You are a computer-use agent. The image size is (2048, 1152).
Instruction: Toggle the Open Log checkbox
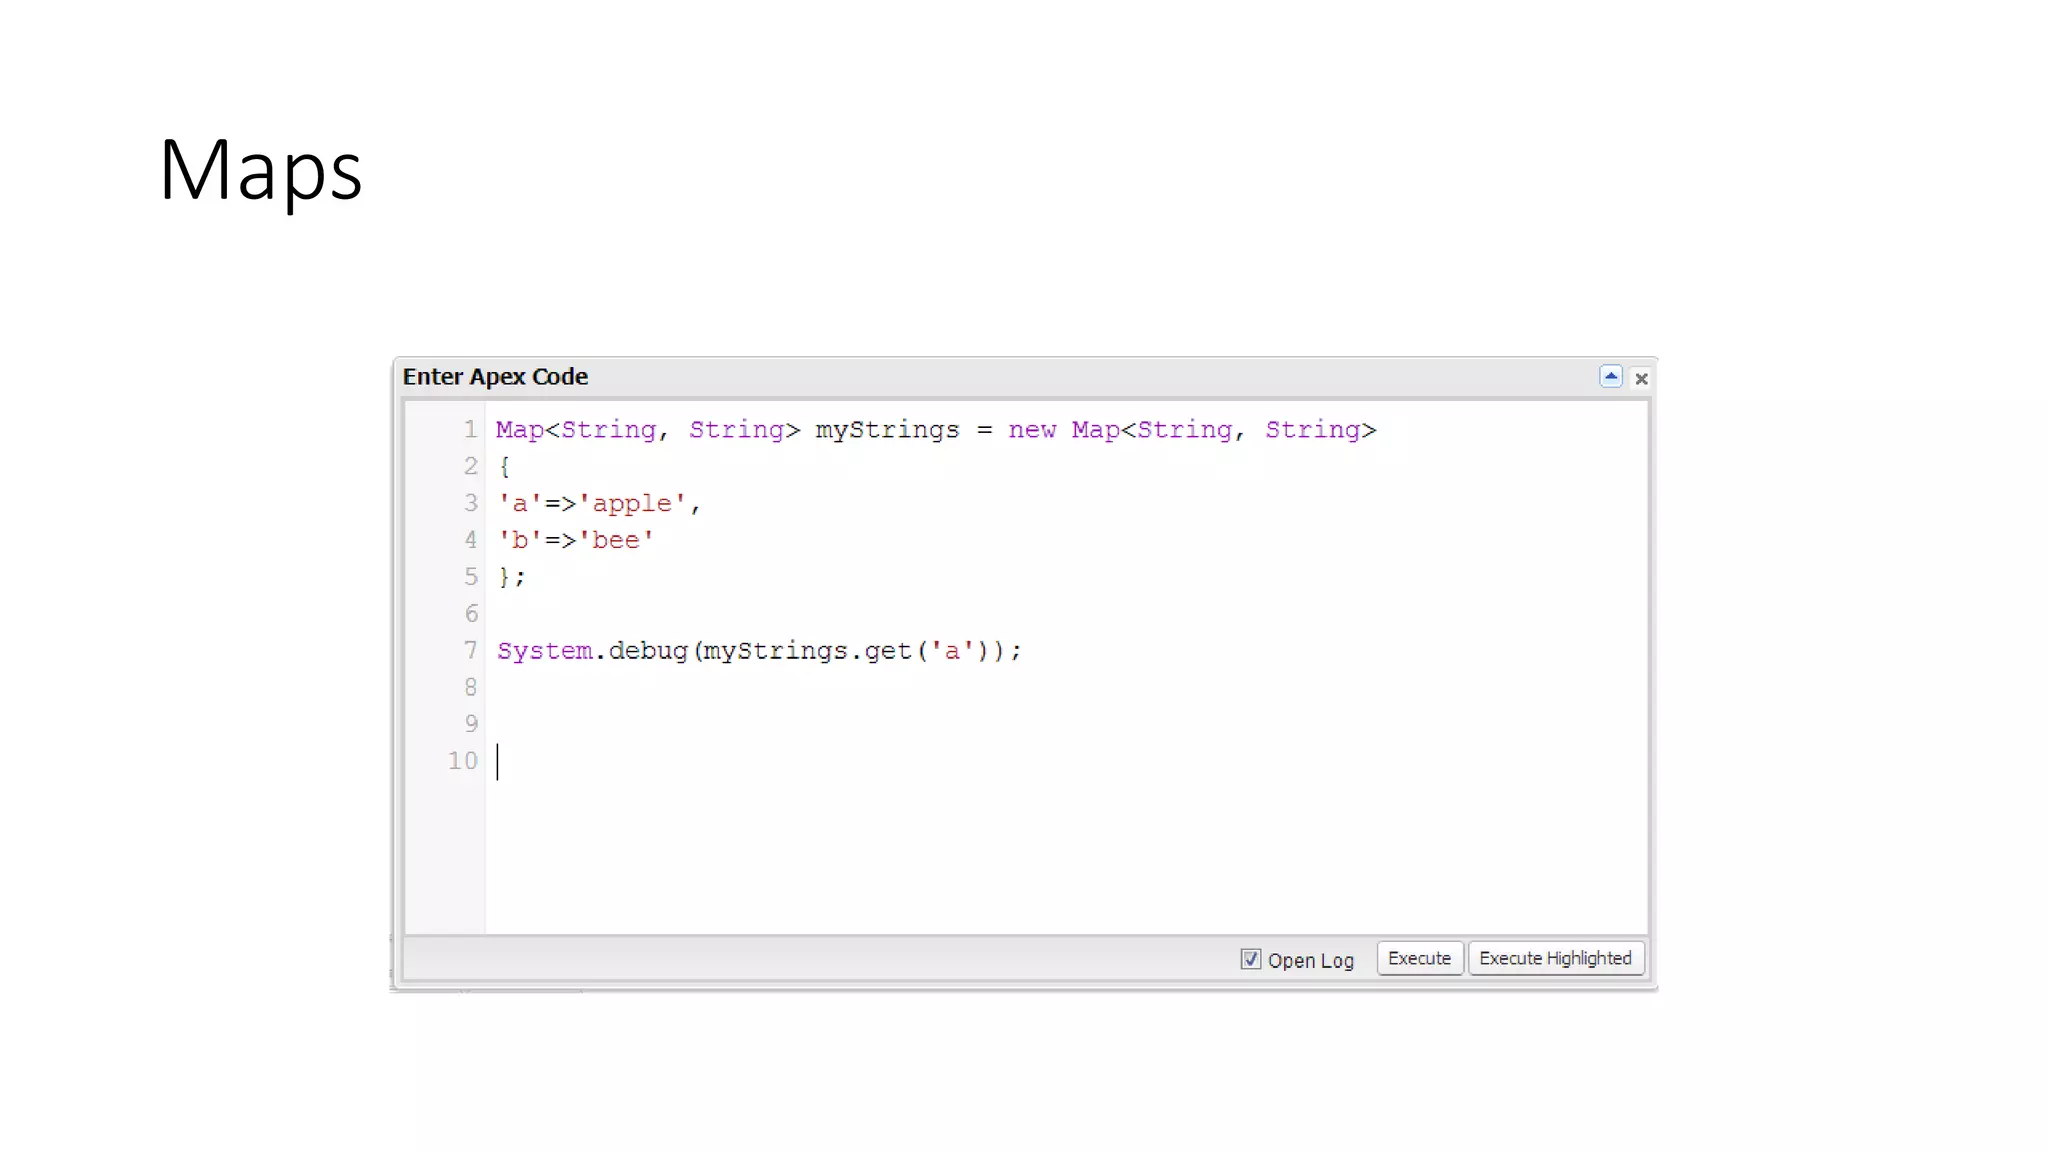[x=1250, y=959]
